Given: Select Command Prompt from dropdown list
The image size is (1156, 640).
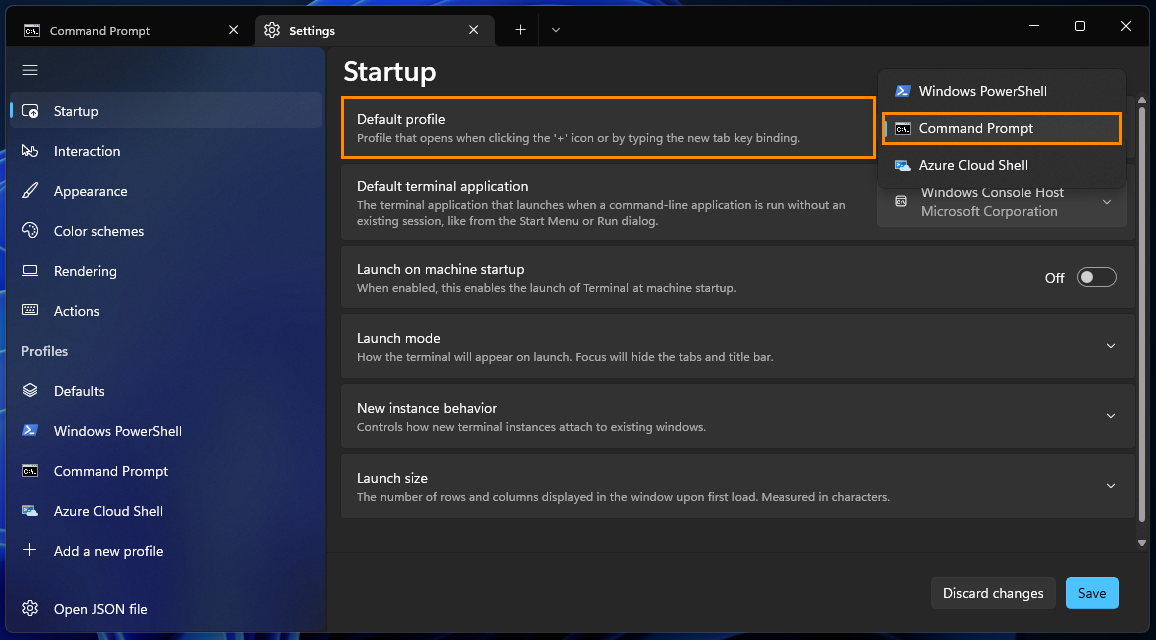Looking at the screenshot, I should click(x=1002, y=128).
